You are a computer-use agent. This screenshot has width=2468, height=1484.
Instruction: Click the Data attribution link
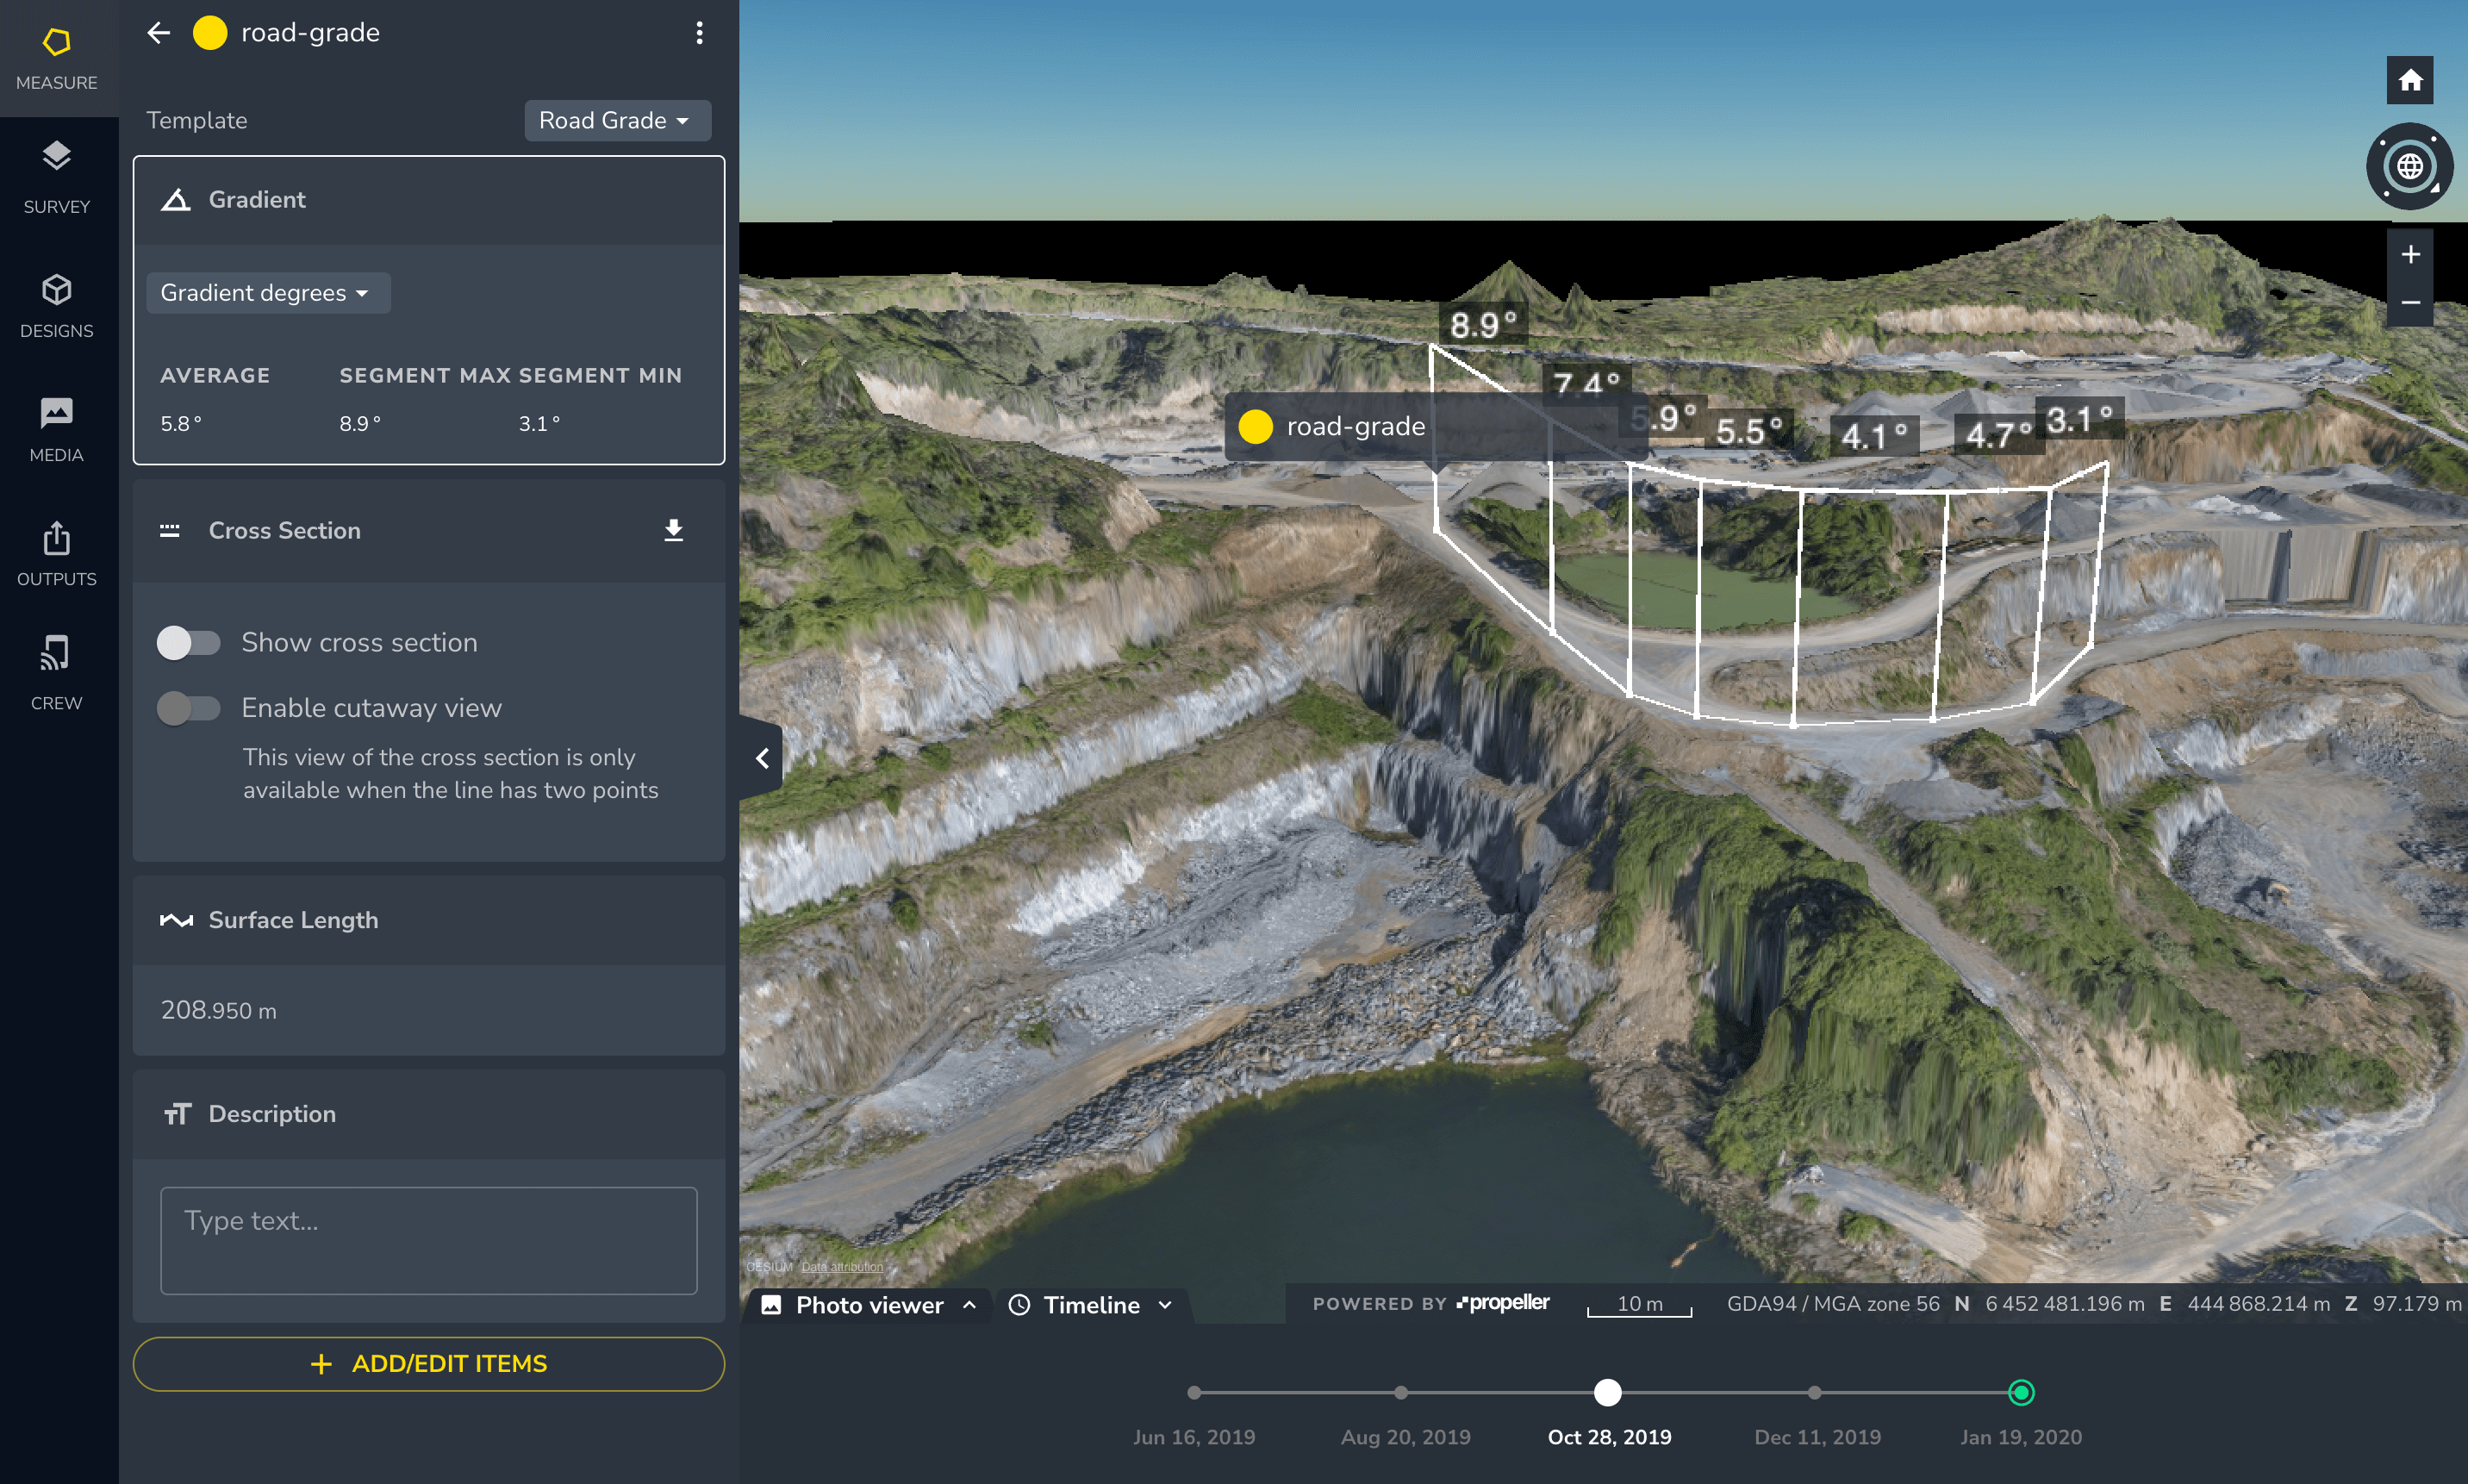click(x=841, y=1266)
